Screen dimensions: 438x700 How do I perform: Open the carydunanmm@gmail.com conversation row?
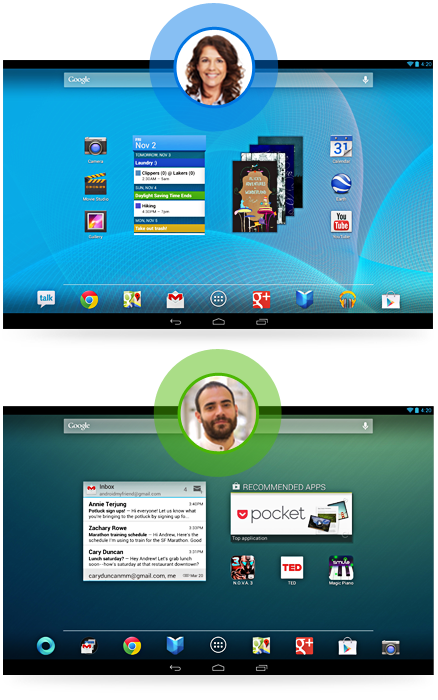[145, 575]
